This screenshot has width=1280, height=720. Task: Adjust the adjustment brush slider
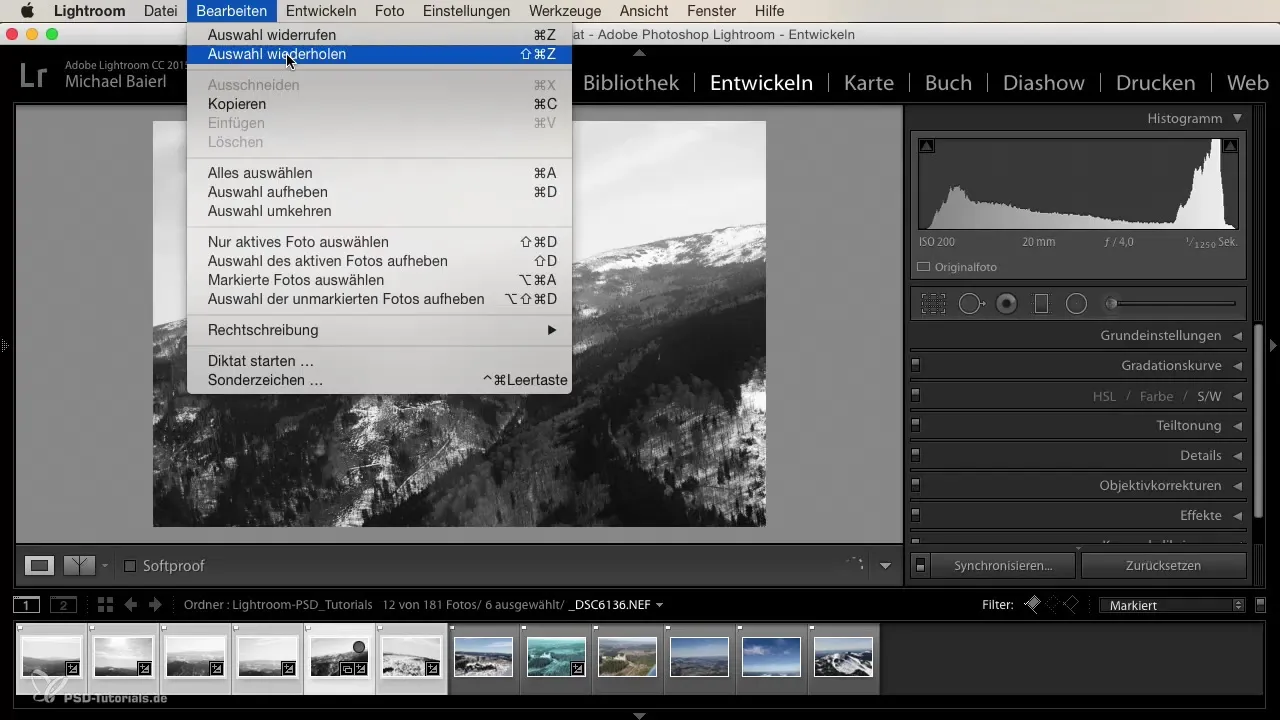1170,304
